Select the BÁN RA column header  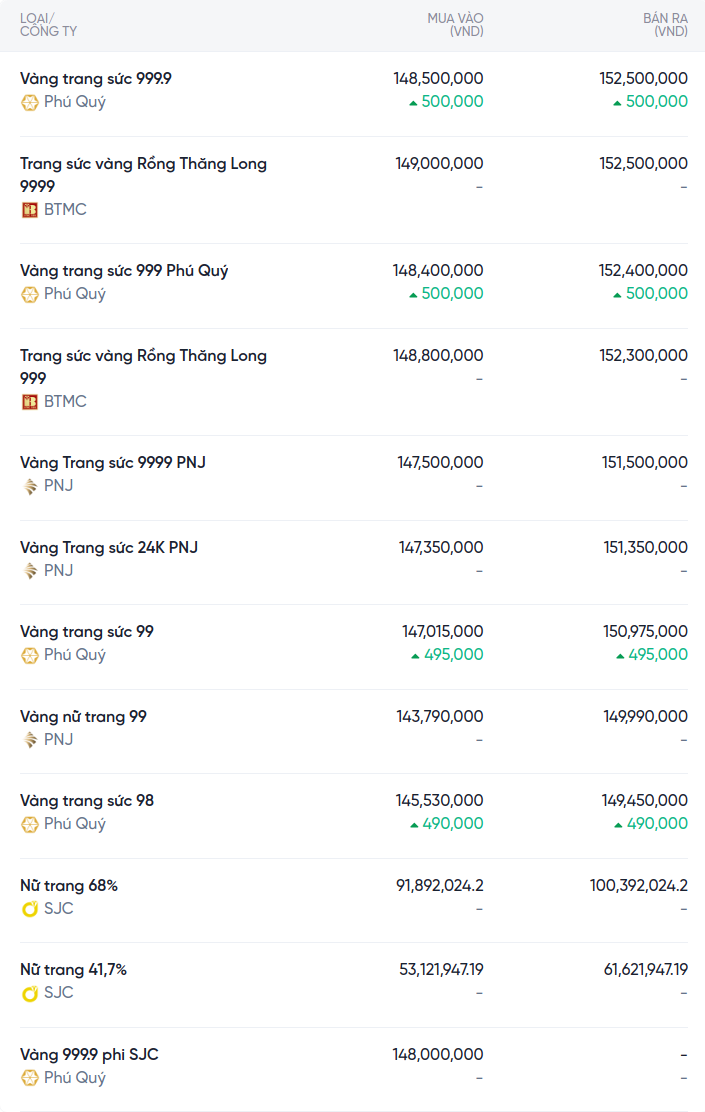click(665, 25)
